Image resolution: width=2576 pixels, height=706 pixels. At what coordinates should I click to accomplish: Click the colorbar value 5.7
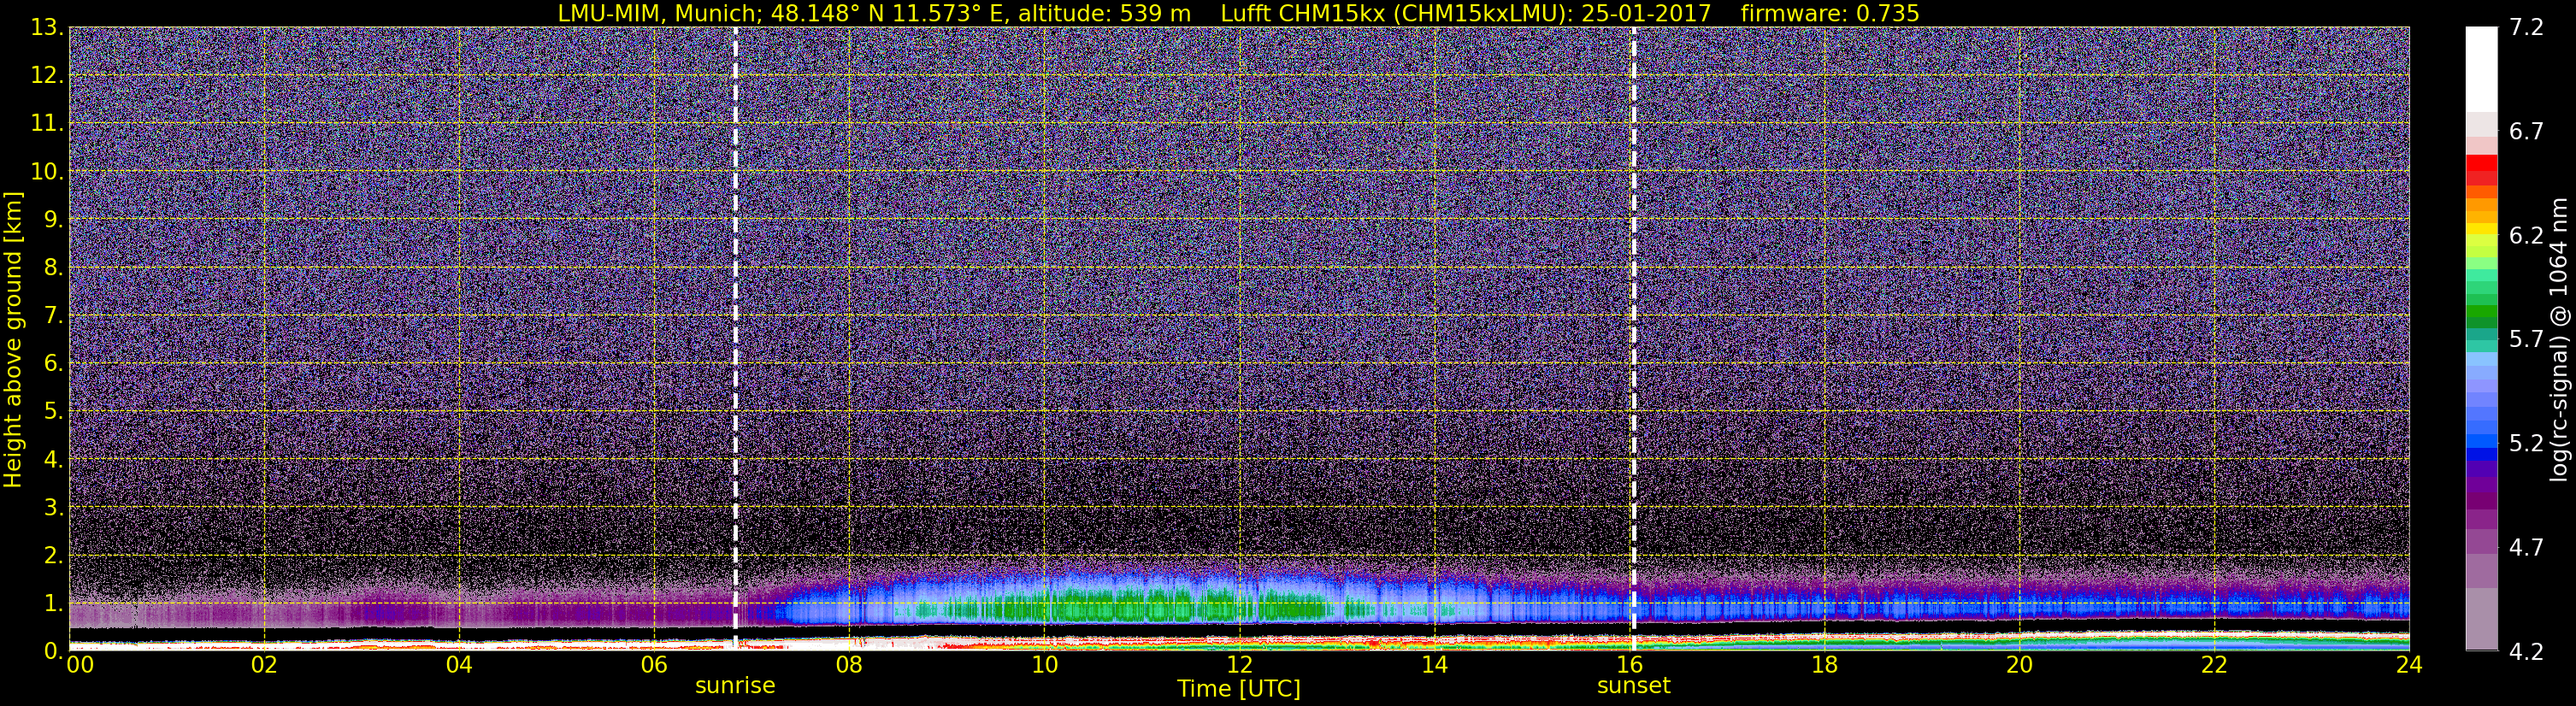click(x=2526, y=339)
